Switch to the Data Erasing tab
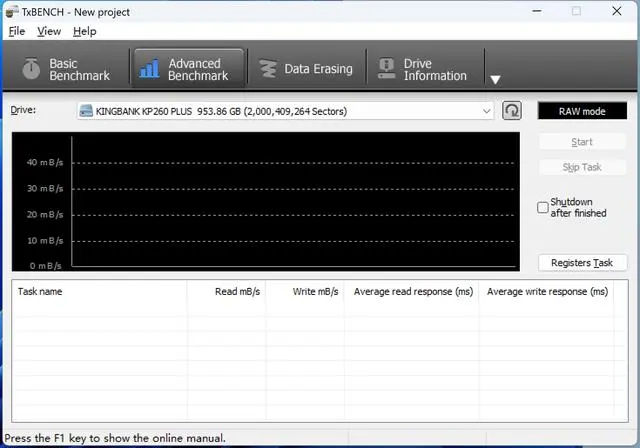Screen dimensions: 640x448 click(307, 69)
